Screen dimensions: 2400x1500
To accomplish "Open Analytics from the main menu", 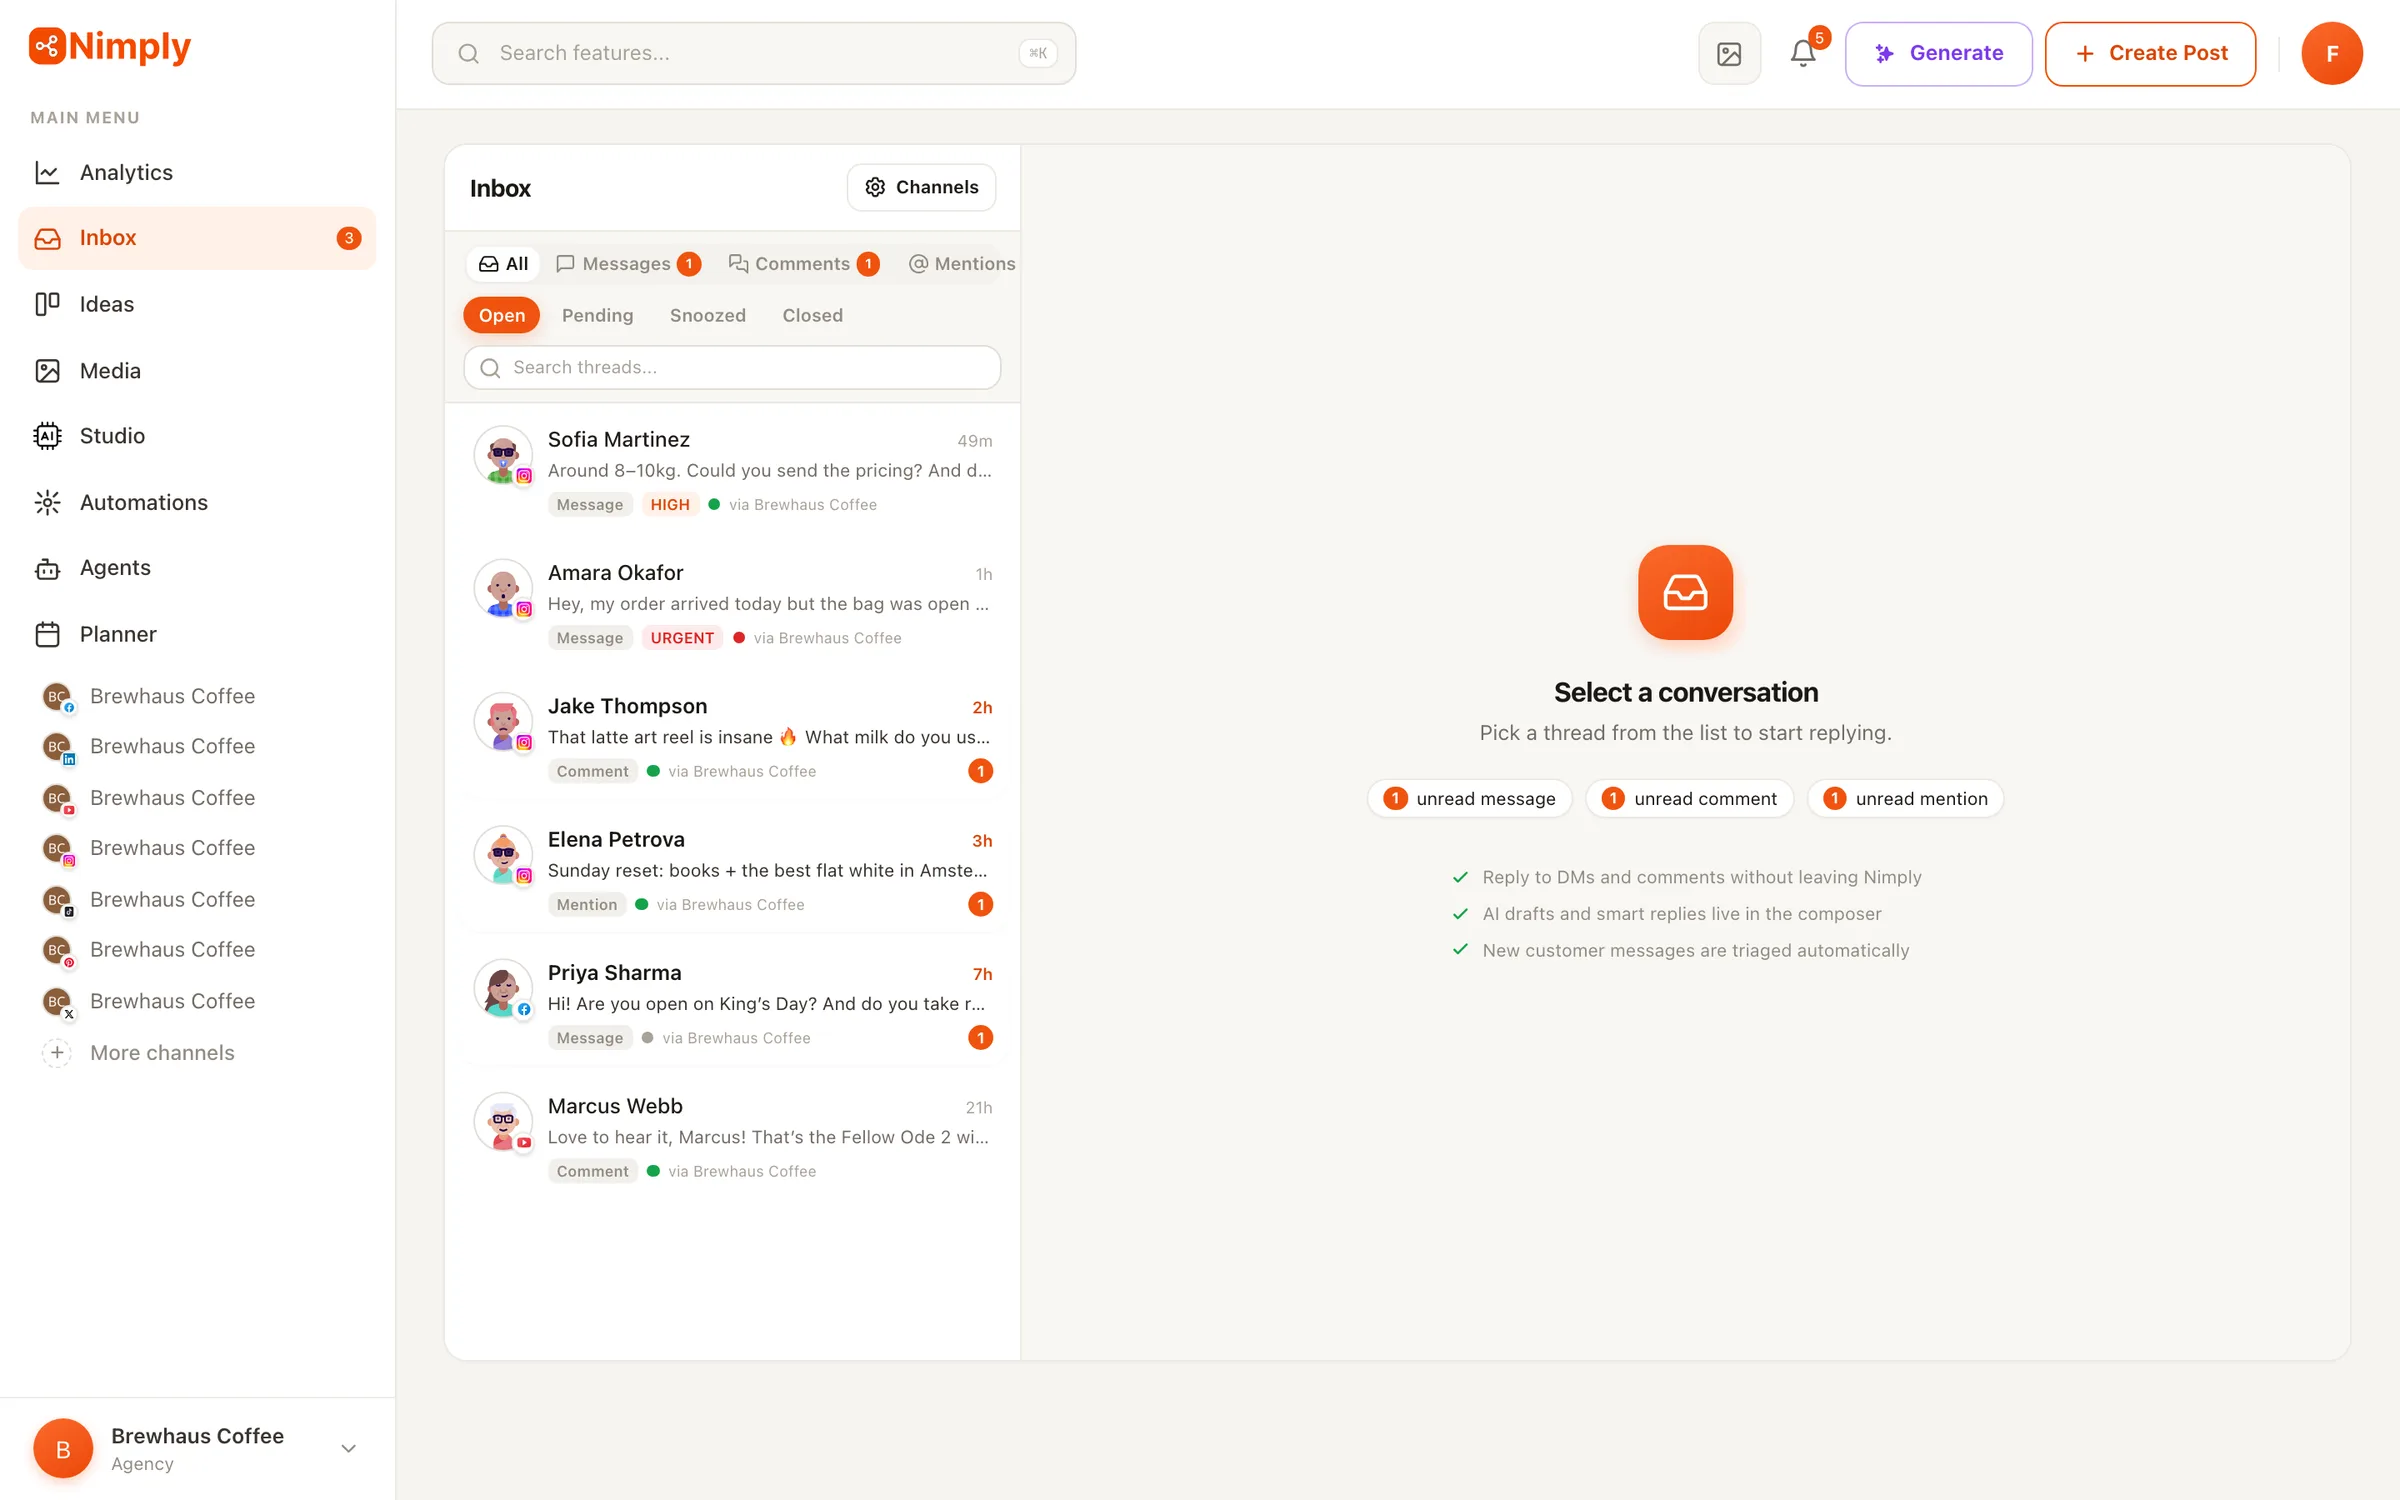I will 197,172.
